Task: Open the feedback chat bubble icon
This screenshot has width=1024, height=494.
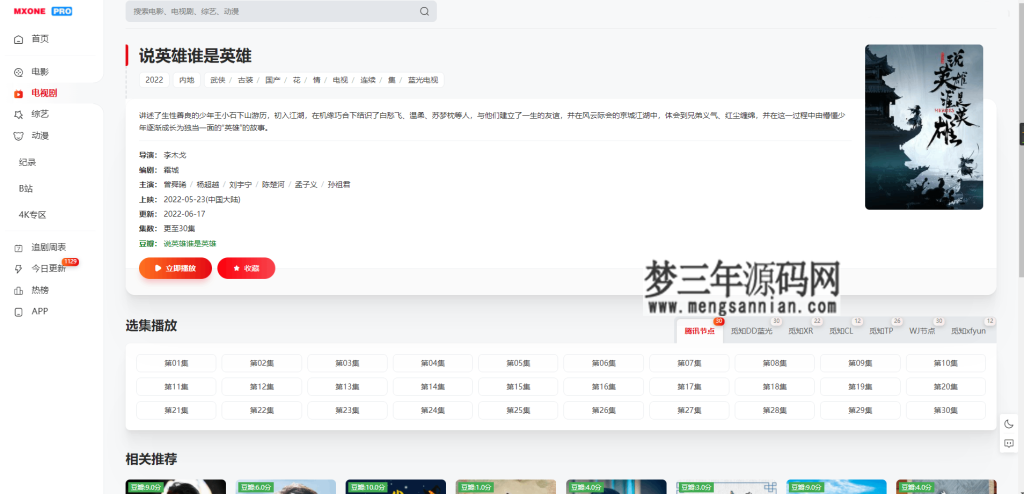Action: [x=1008, y=444]
